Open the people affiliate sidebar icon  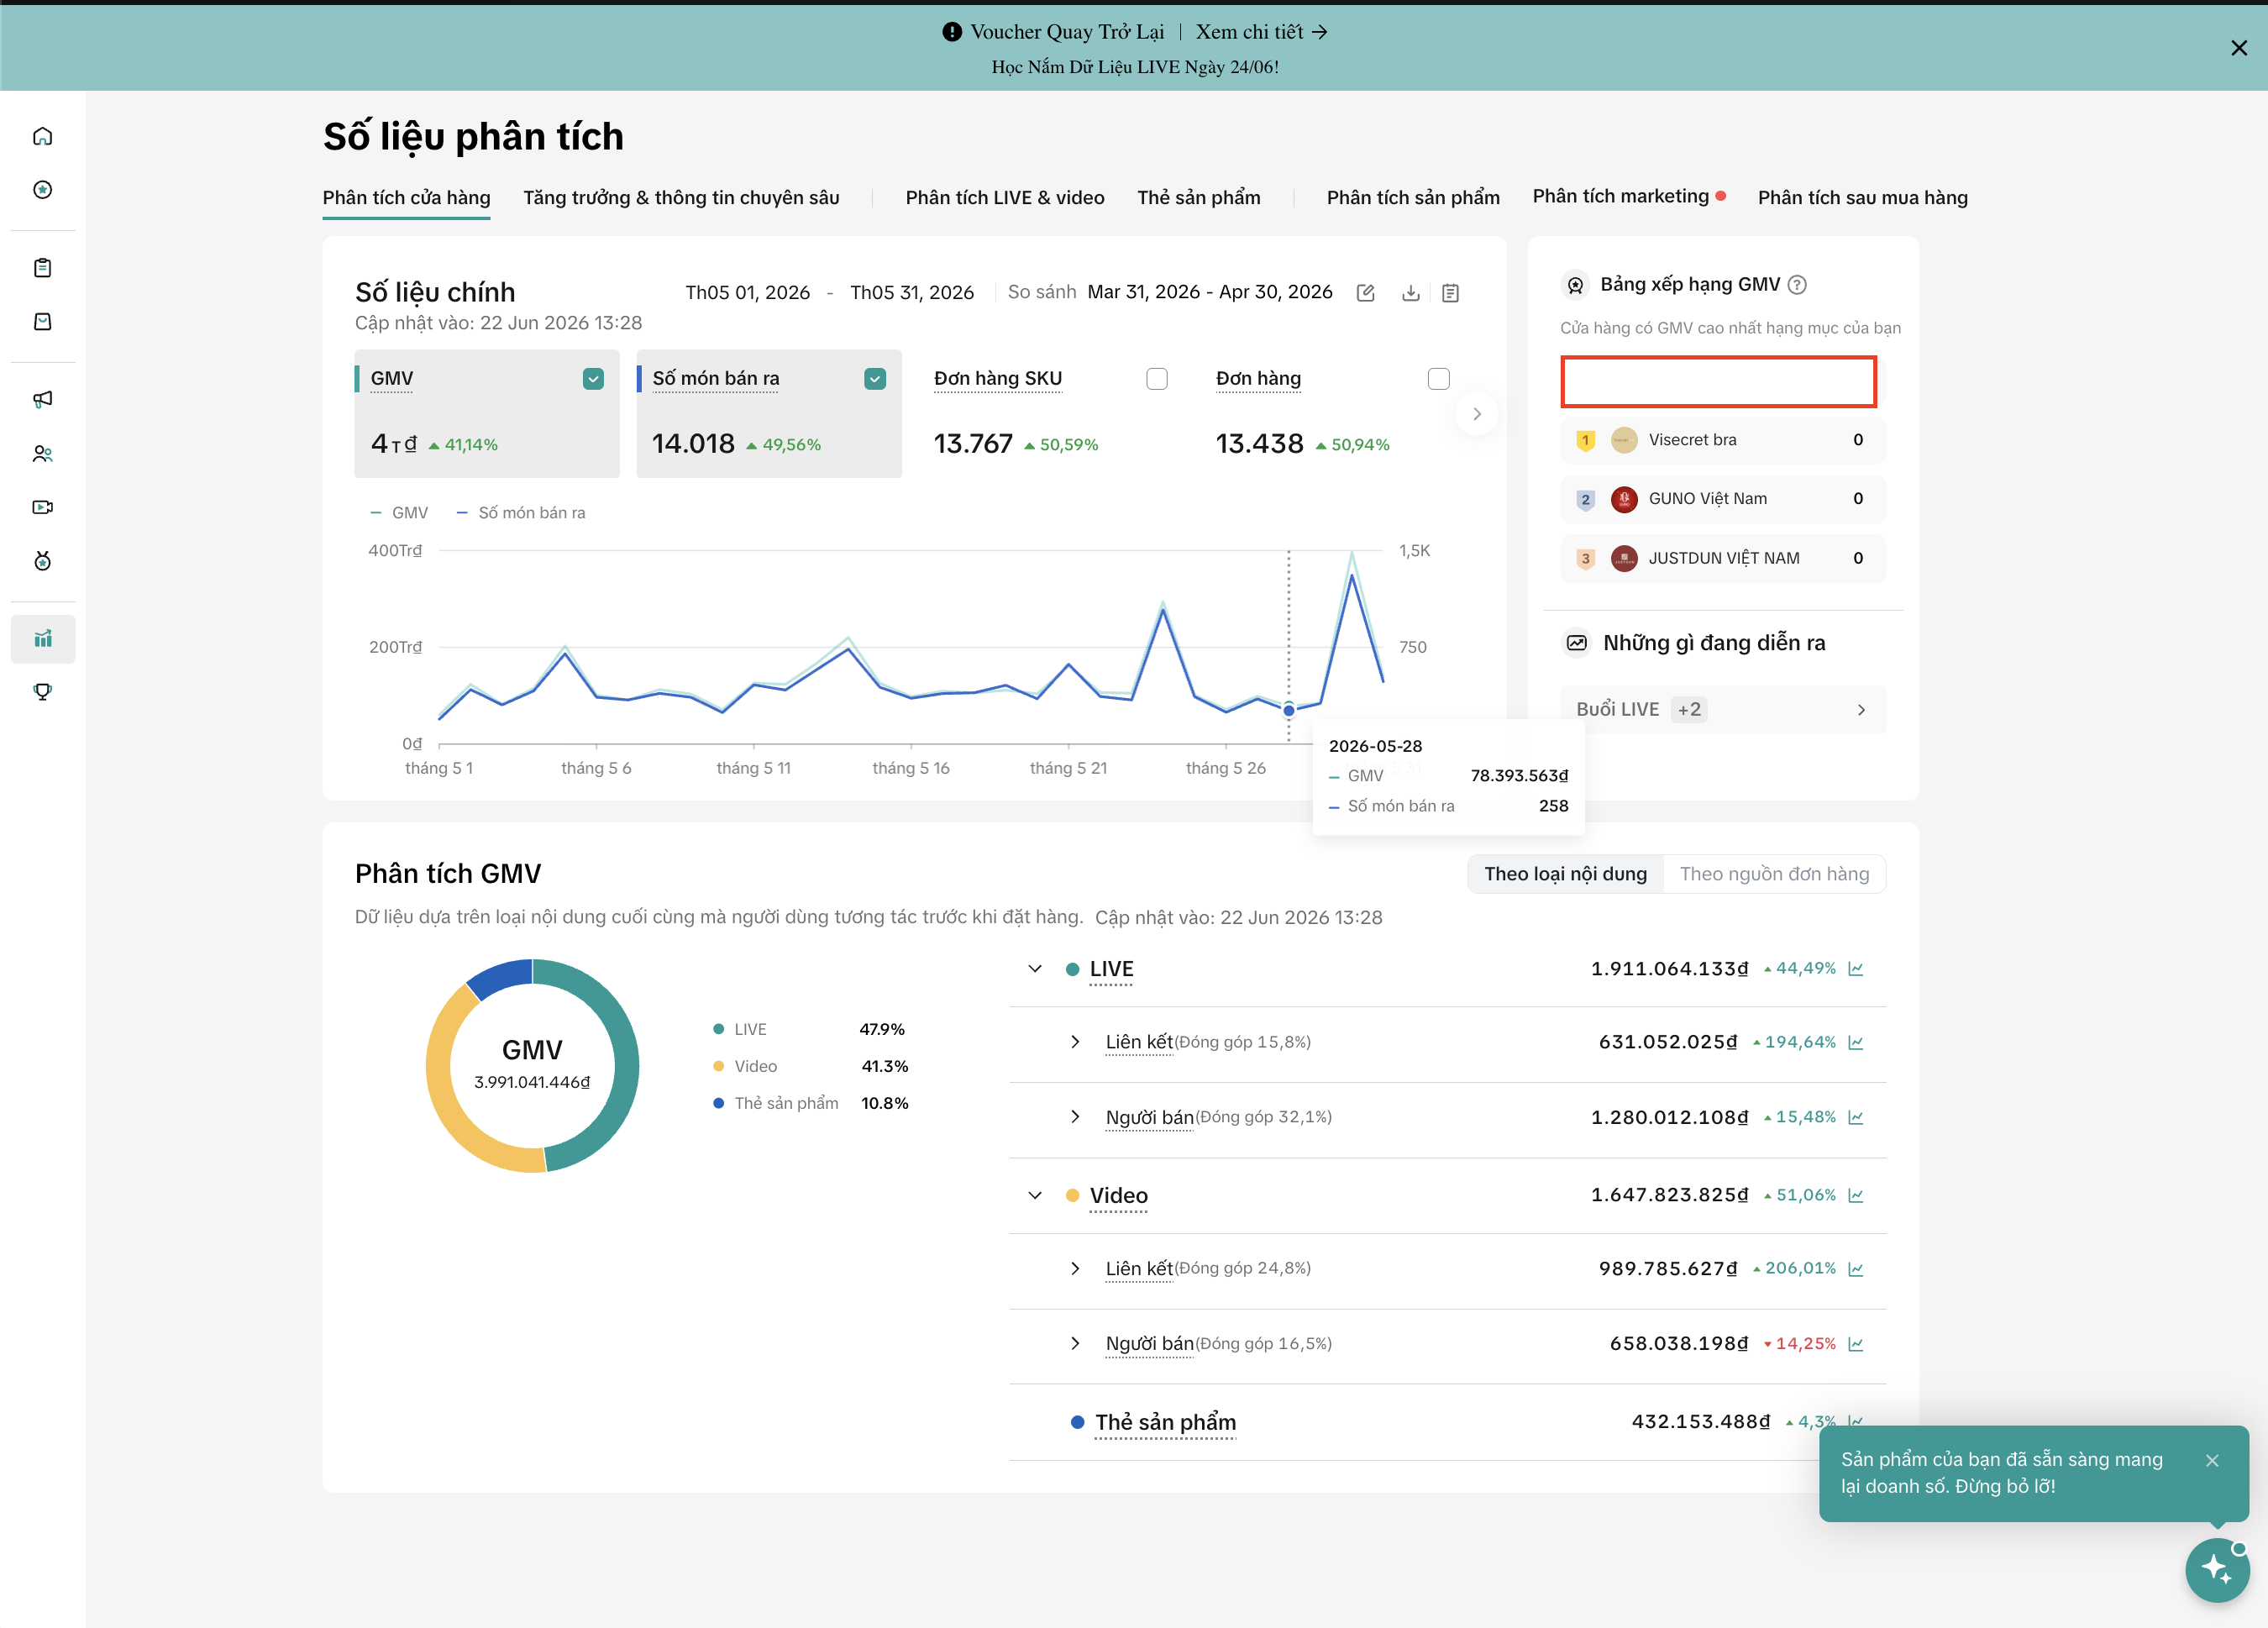[x=42, y=454]
